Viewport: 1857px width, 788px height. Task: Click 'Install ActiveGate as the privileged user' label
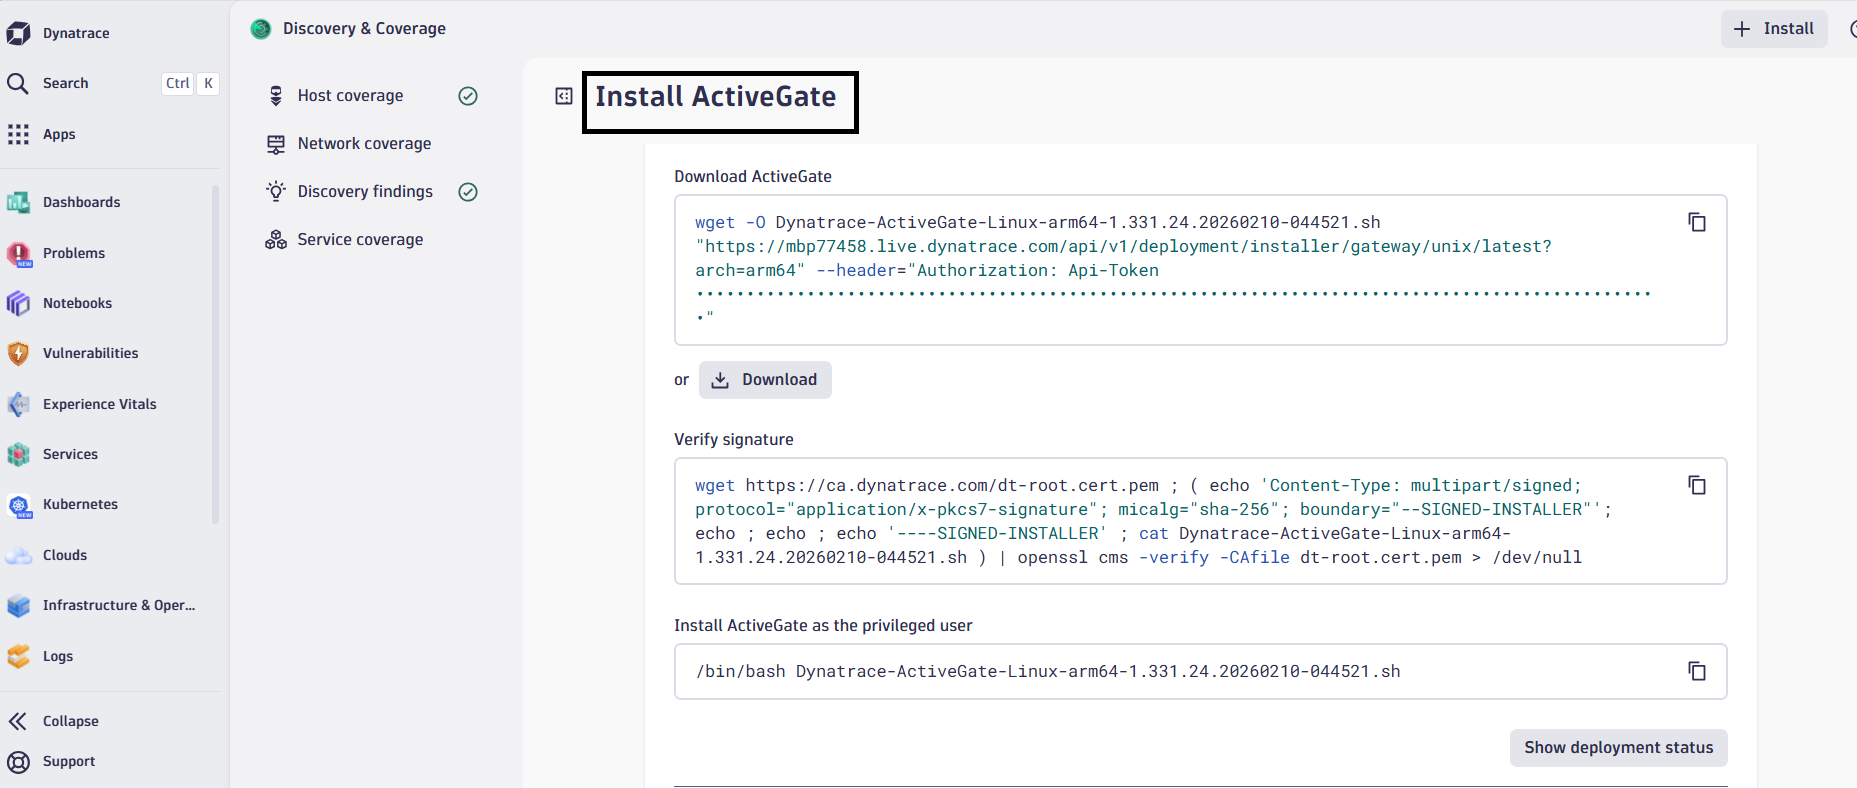pos(823,625)
